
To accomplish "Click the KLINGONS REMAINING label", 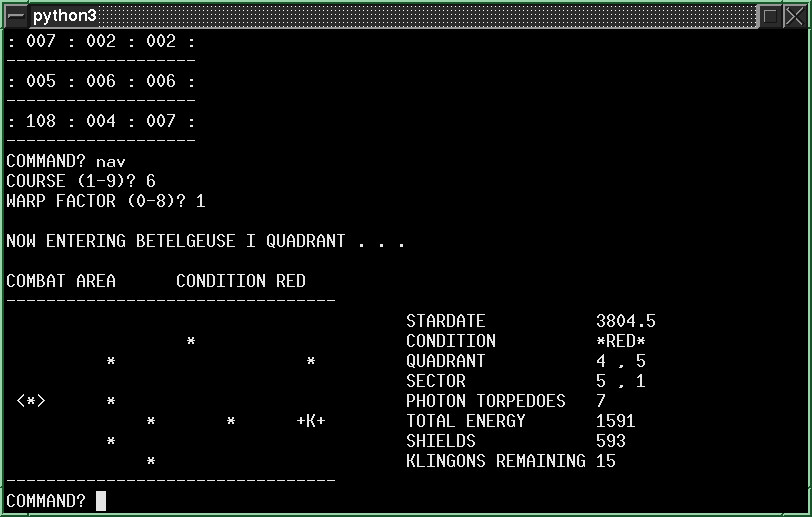I will pos(495,461).
